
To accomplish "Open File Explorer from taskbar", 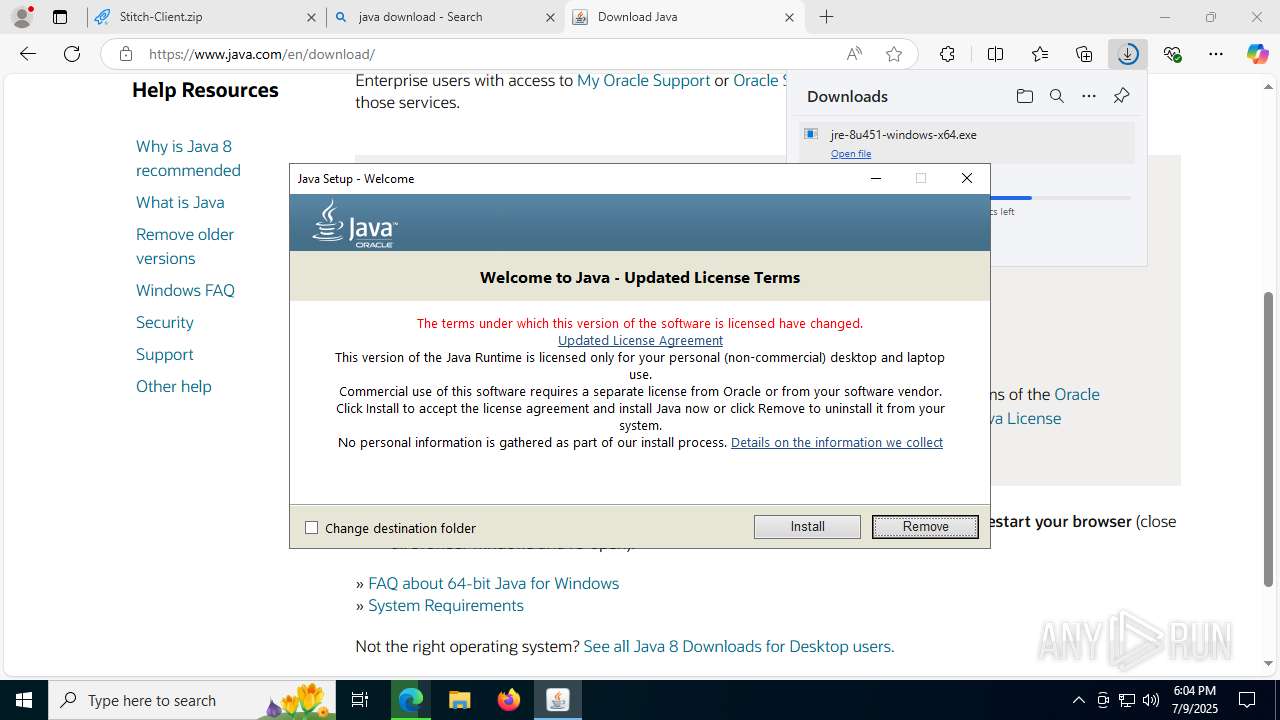I will click(459, 700).
